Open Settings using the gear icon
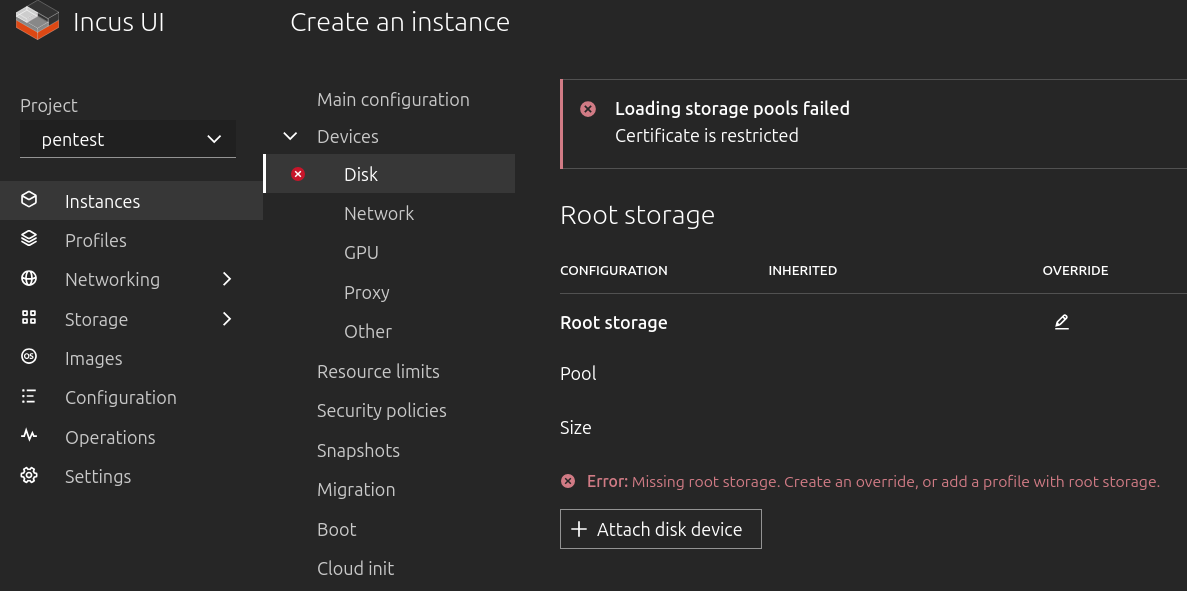Viewport: 1187px width, 591px height. coord(29,476)
